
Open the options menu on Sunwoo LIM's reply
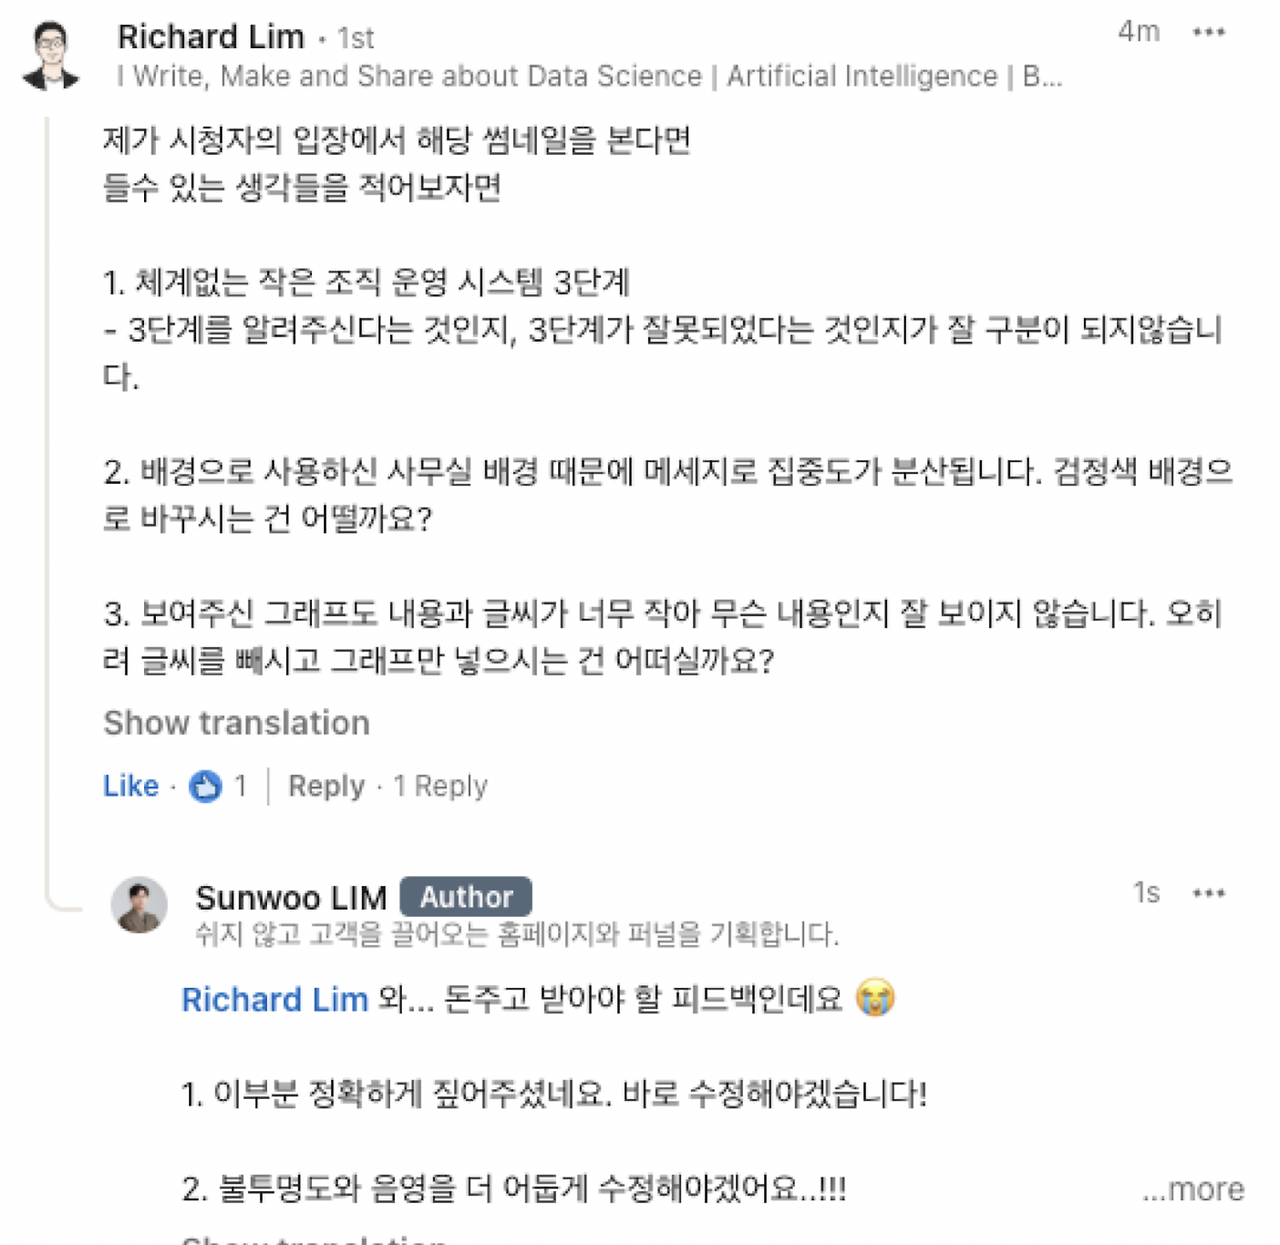1208,891
